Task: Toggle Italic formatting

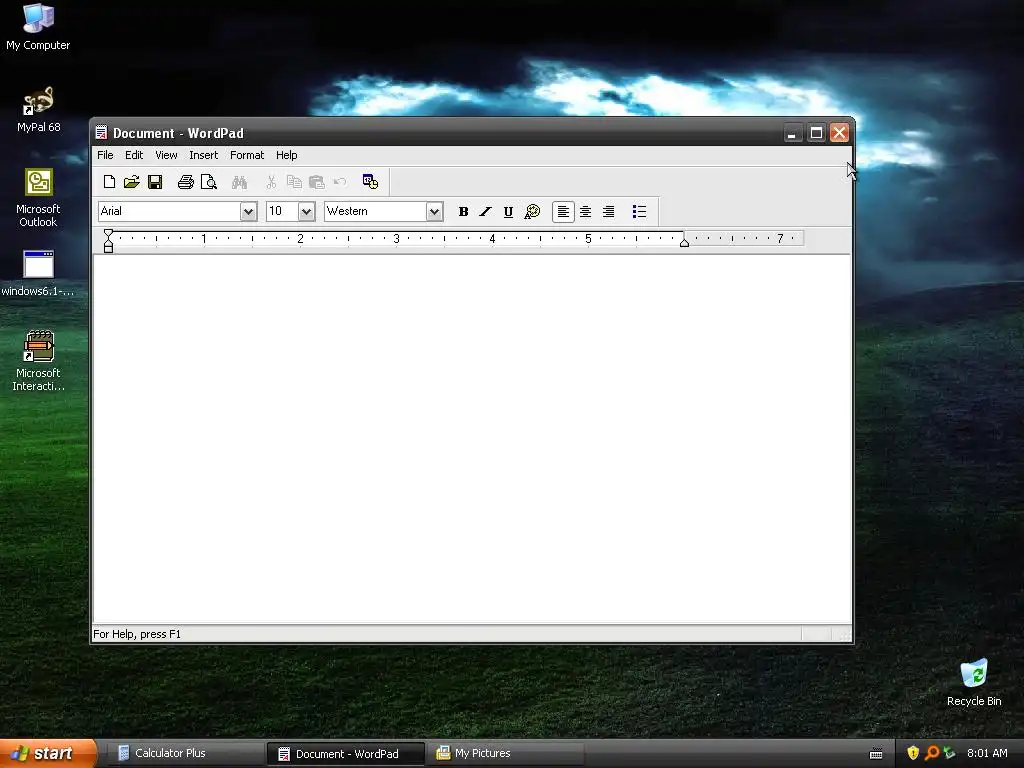Action: pos(485,212)
